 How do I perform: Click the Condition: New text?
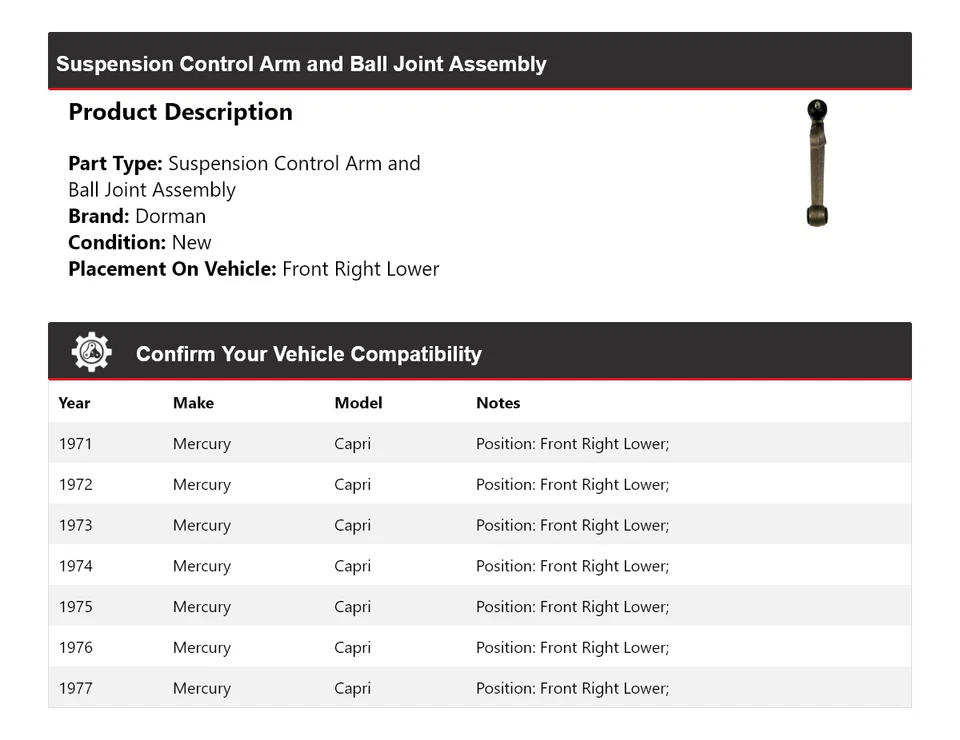[140, 242]
